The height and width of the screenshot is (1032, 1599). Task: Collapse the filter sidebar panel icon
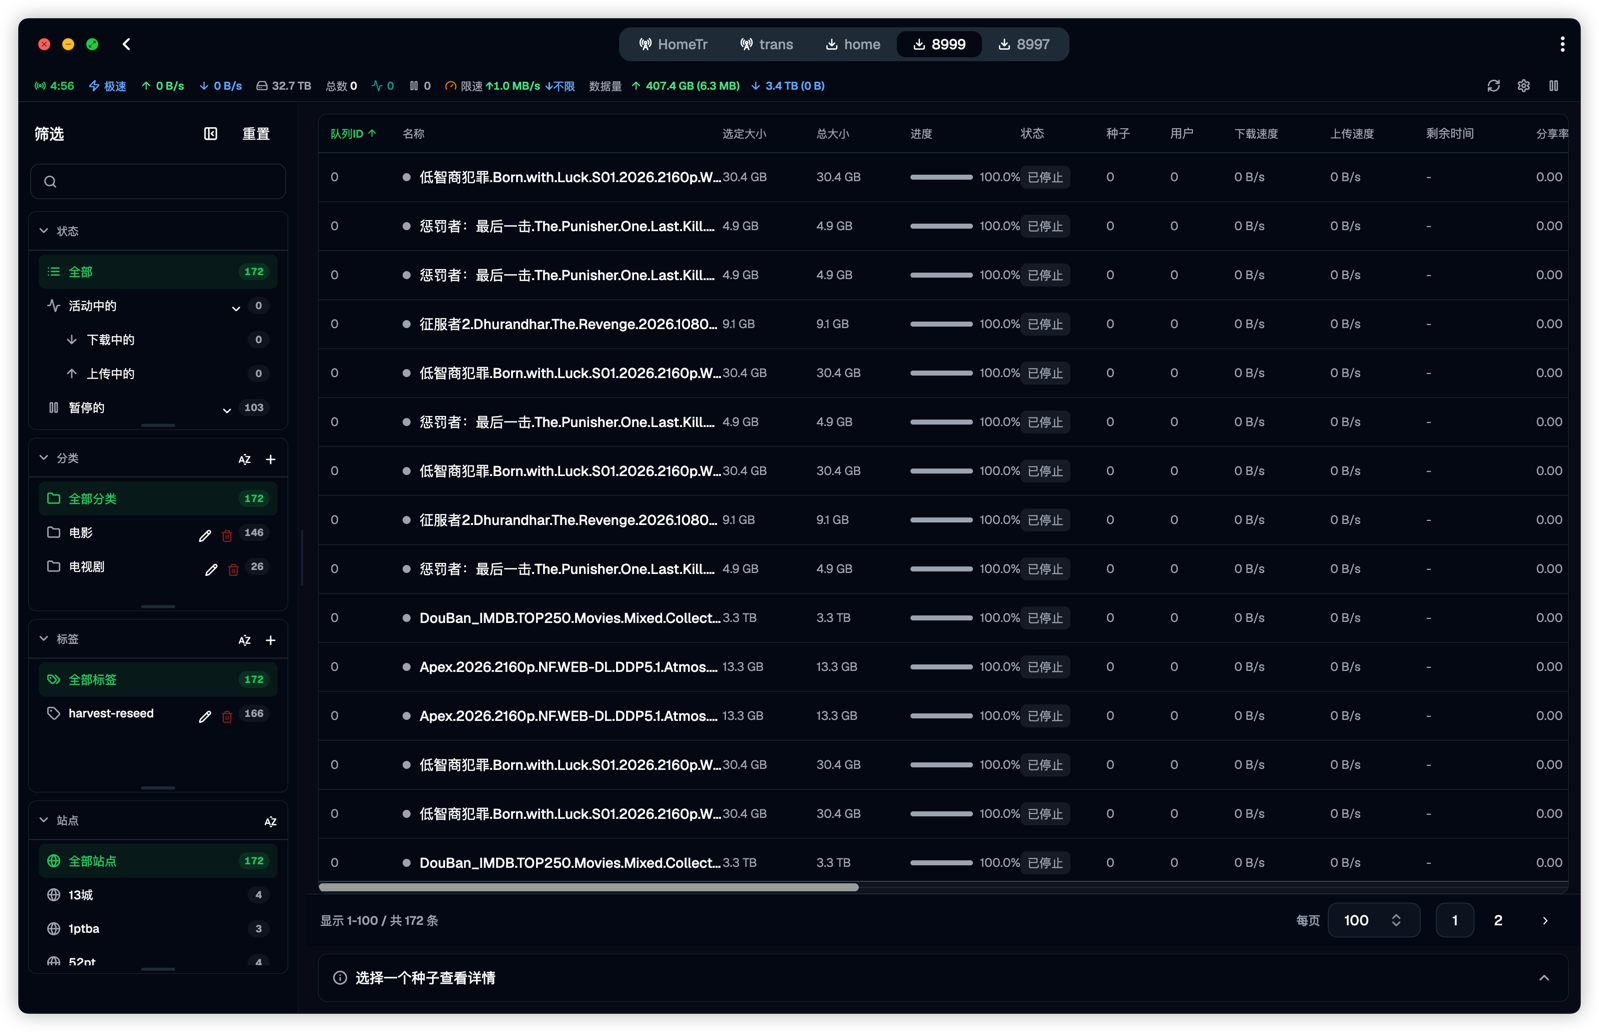[210, 133]
